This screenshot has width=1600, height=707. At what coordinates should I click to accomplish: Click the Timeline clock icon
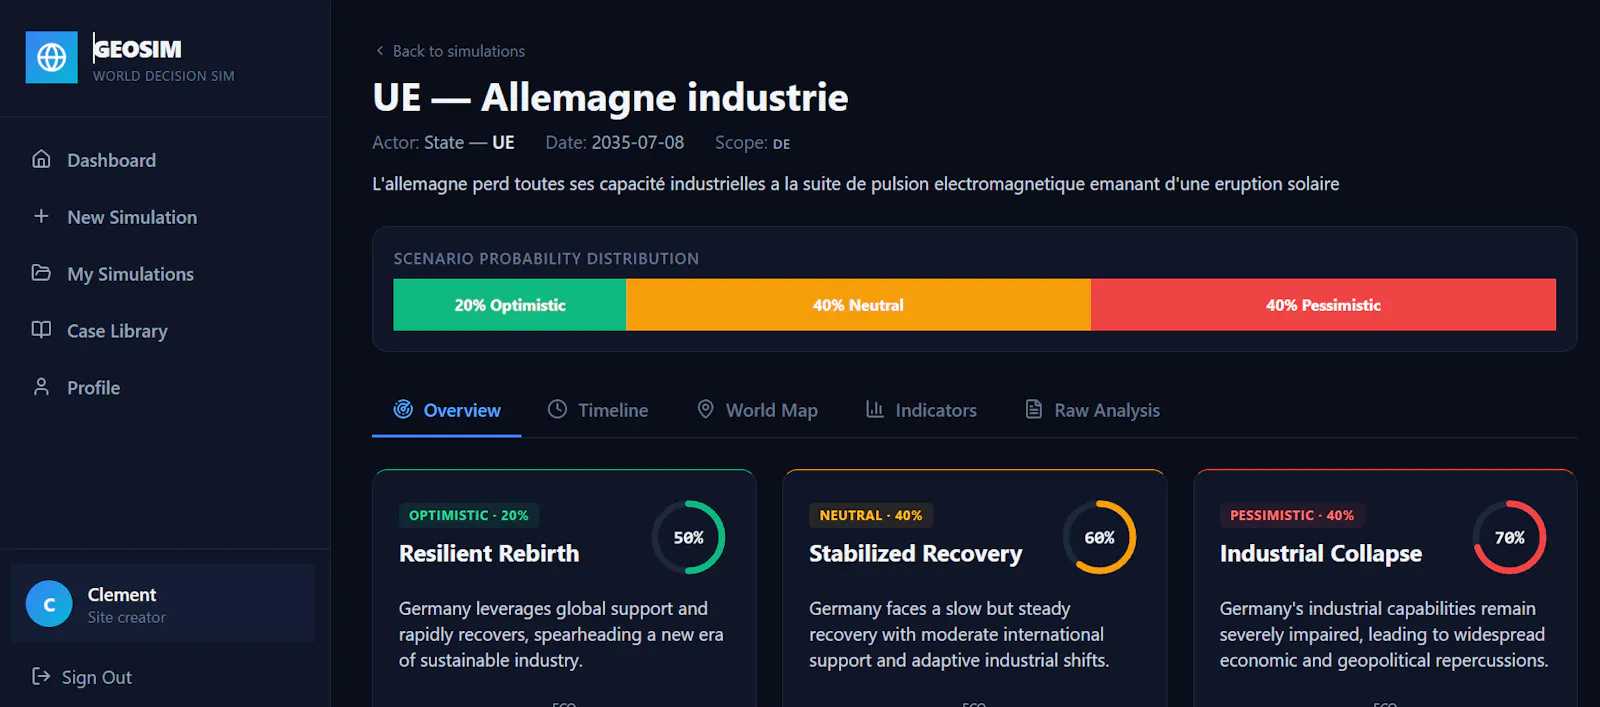pos(557,409)
